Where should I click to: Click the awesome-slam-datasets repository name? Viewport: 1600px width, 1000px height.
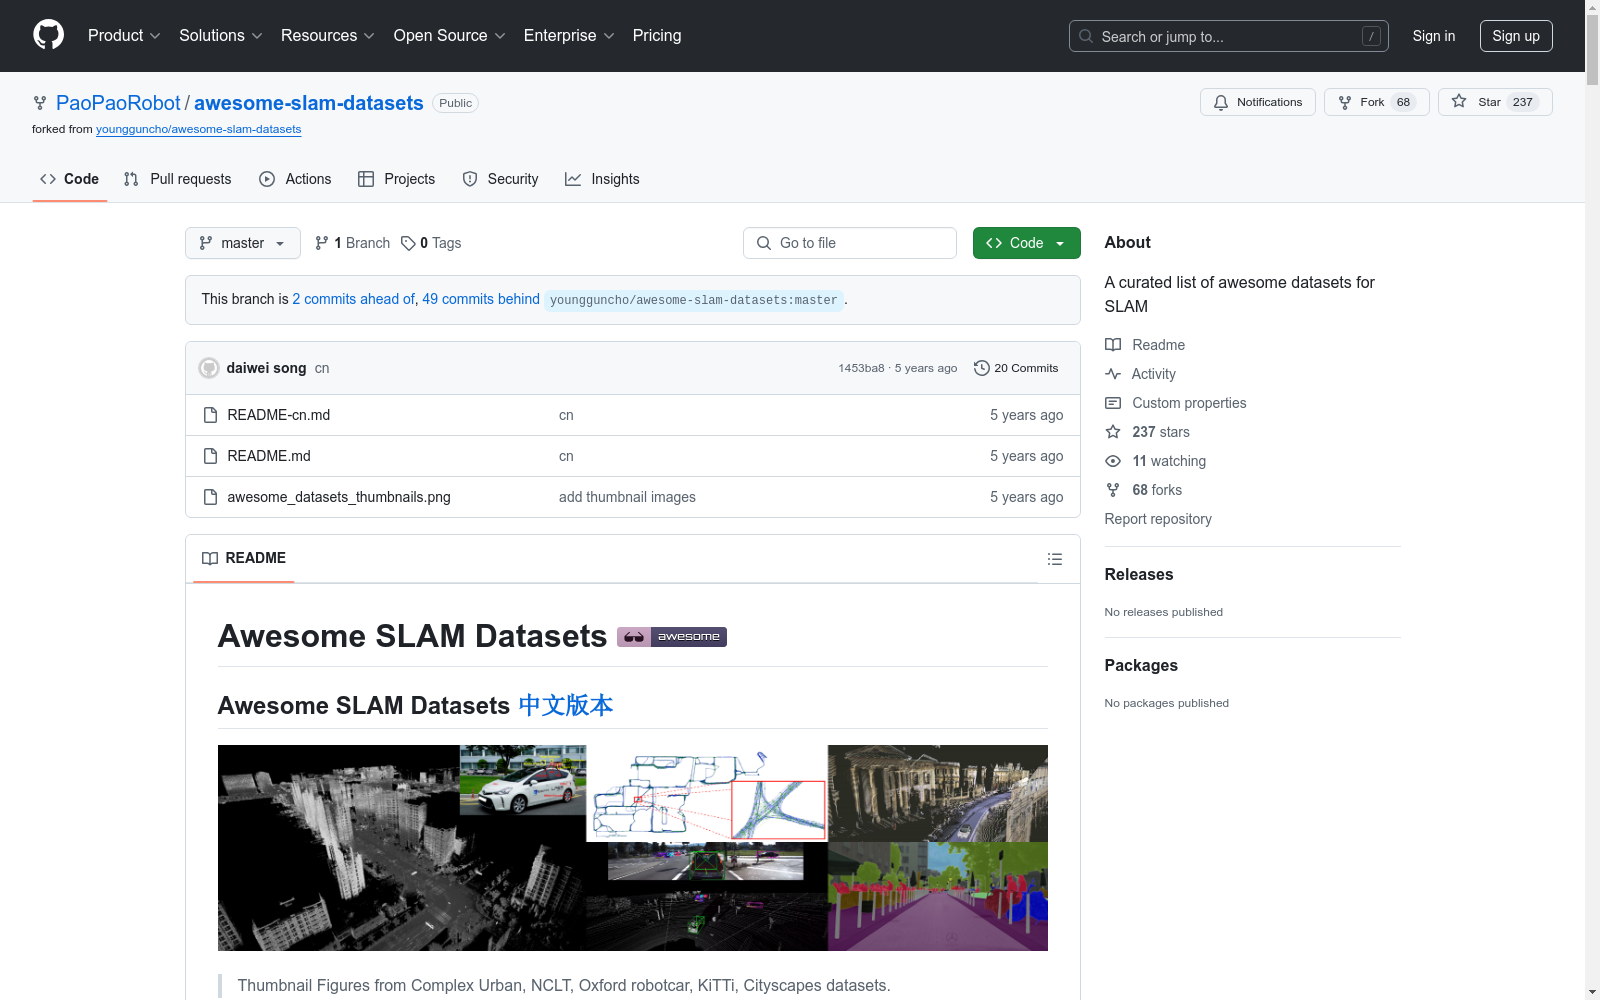click(x=309, y=103)
